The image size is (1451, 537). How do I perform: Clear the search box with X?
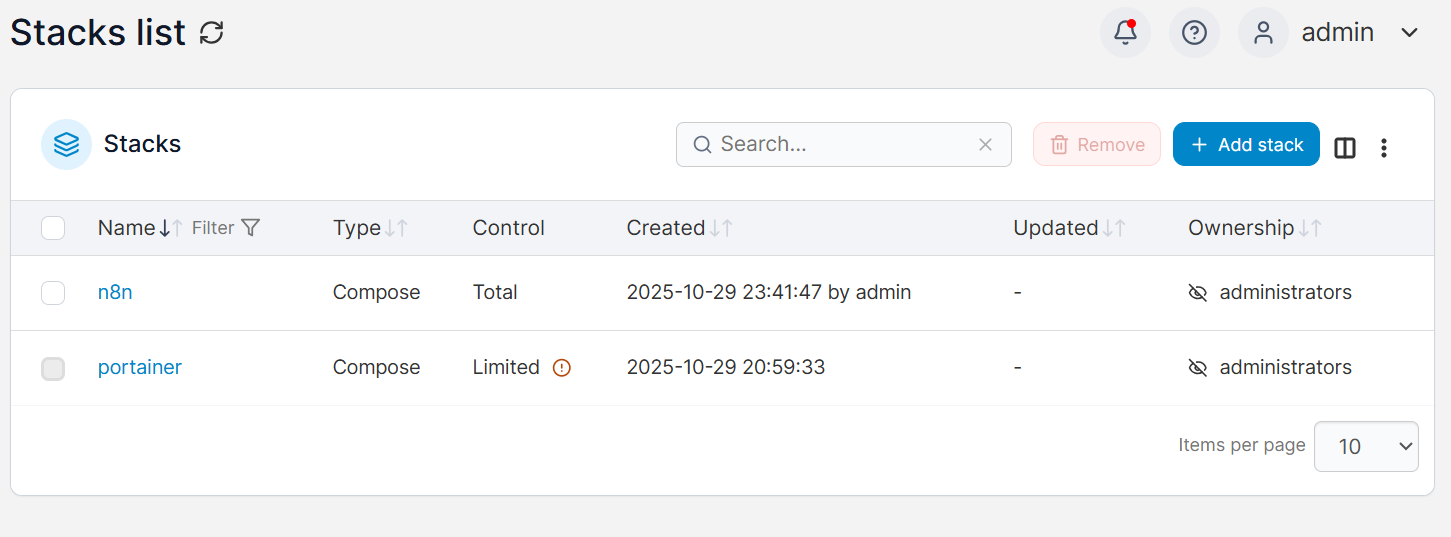tap(985, 145)
